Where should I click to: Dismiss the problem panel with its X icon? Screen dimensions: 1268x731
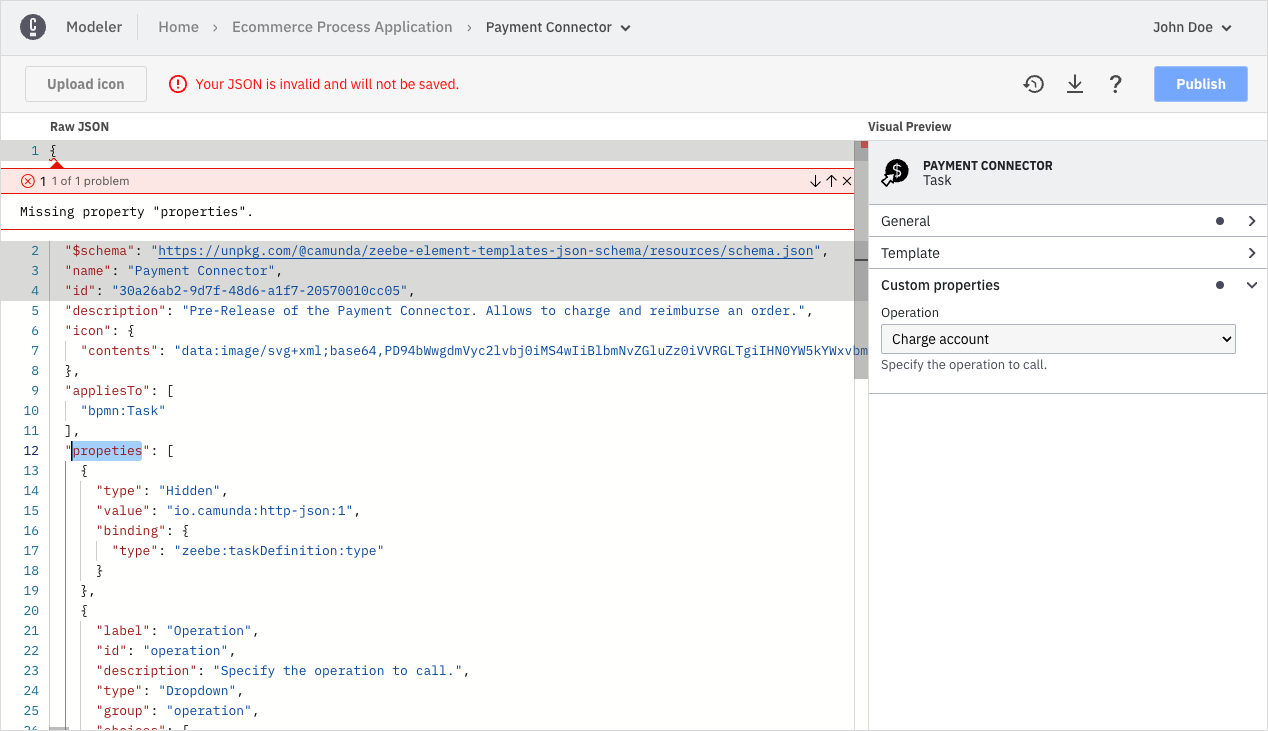(x=846, y=181)
